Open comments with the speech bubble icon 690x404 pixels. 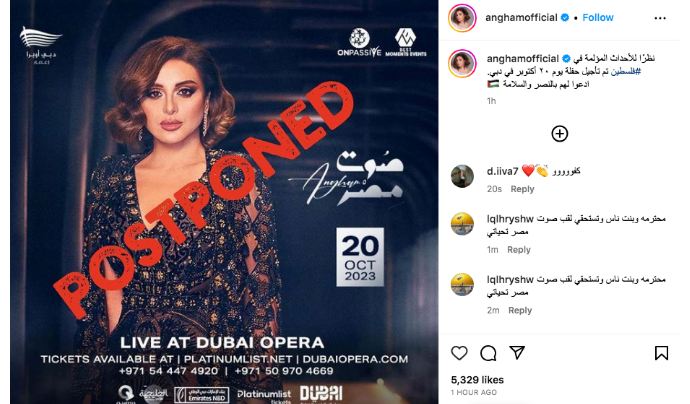tap(488, 353)
